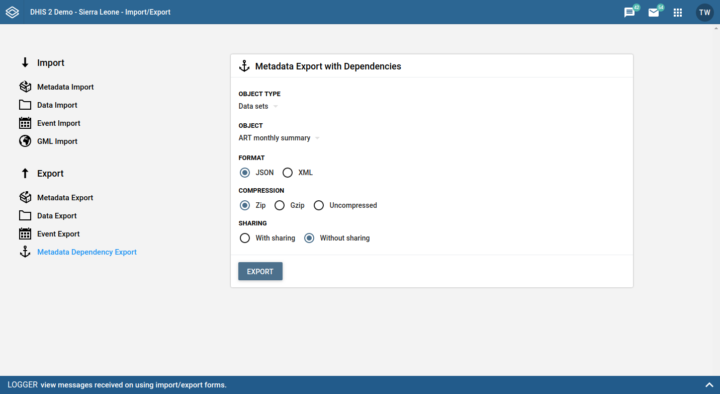Image resolution: width=720 pixels, height=394 pixels.
Task: Expand the Logger panel chevron
Action: (x=709, y=385)
